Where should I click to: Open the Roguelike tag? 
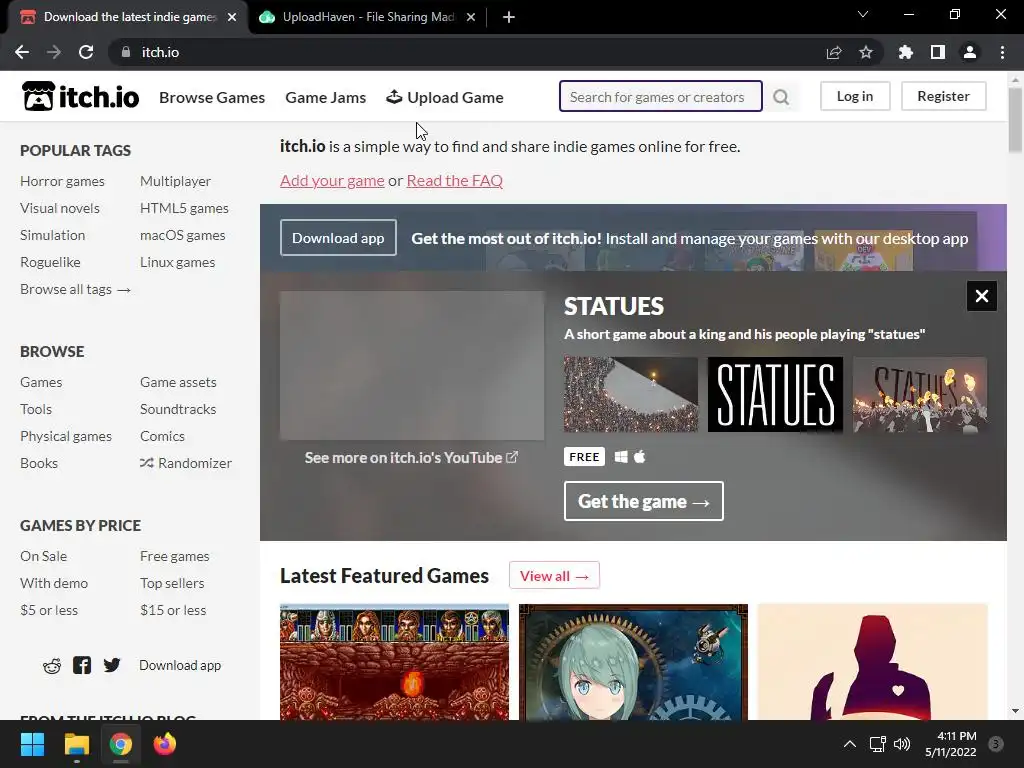pyautogui.click(x=50, y=262)
